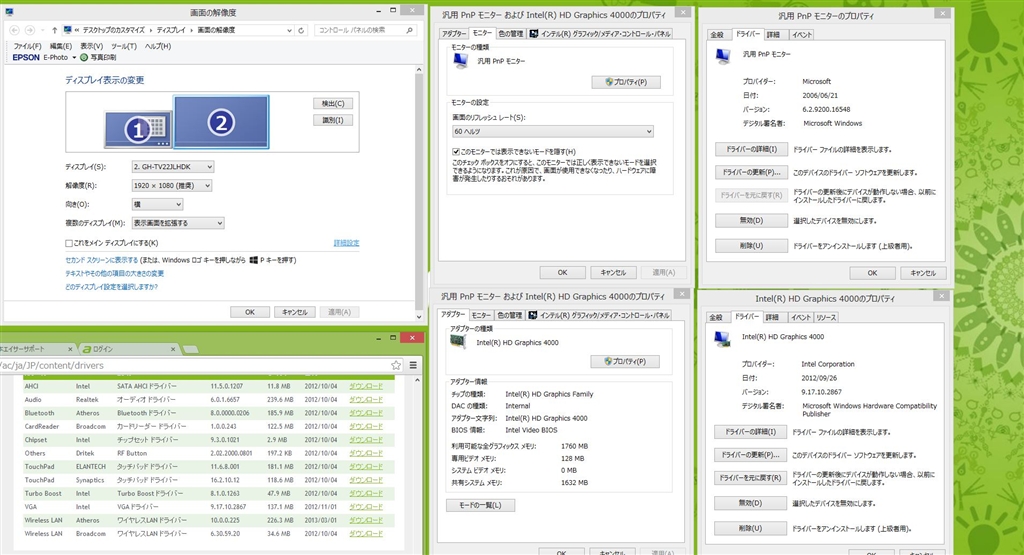The height and width of the screenshot is (555, 1024).
Task: Click キャンセル in screen resolution window
Action: pyautogui.click(x=295, y=312)
